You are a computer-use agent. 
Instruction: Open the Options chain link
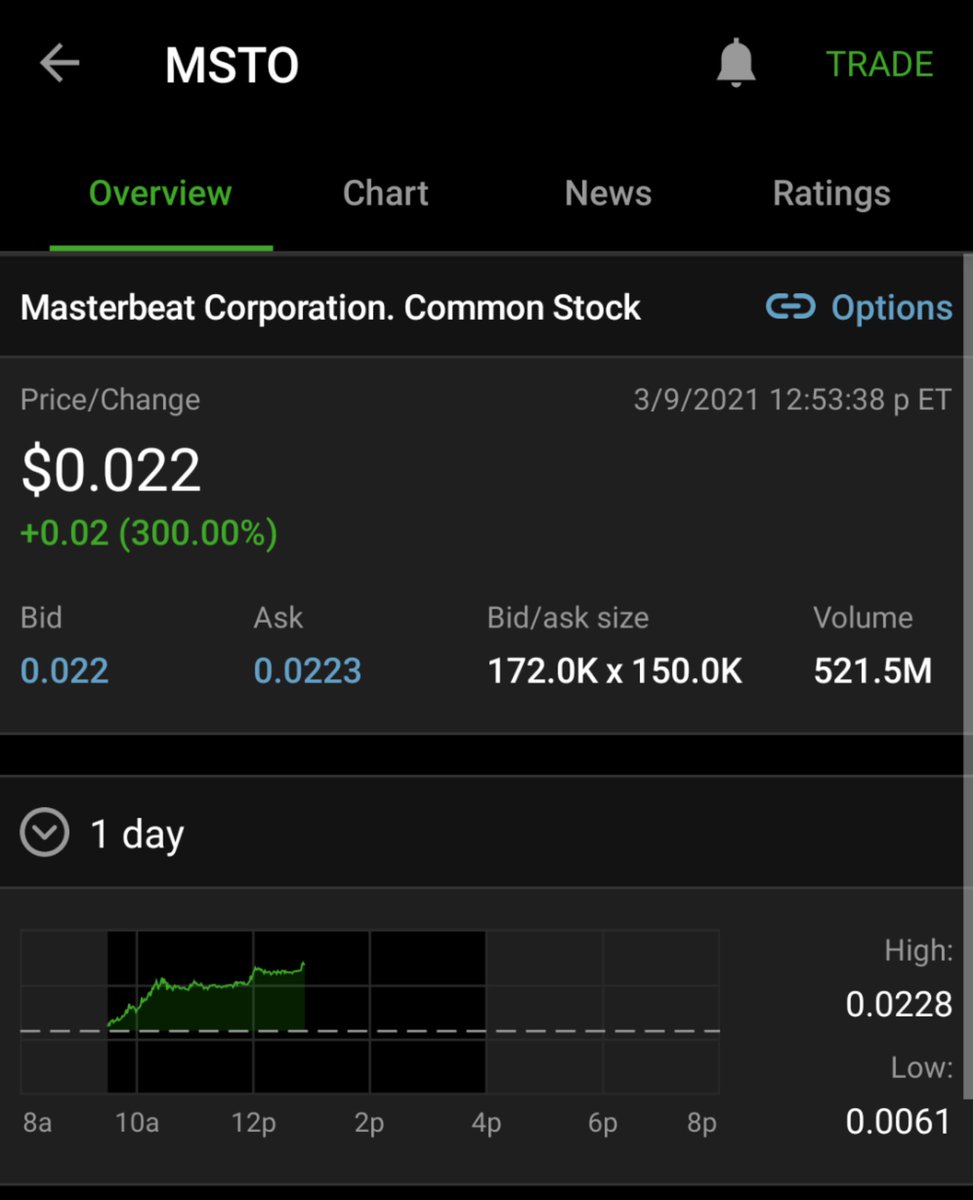pos(860,308)
